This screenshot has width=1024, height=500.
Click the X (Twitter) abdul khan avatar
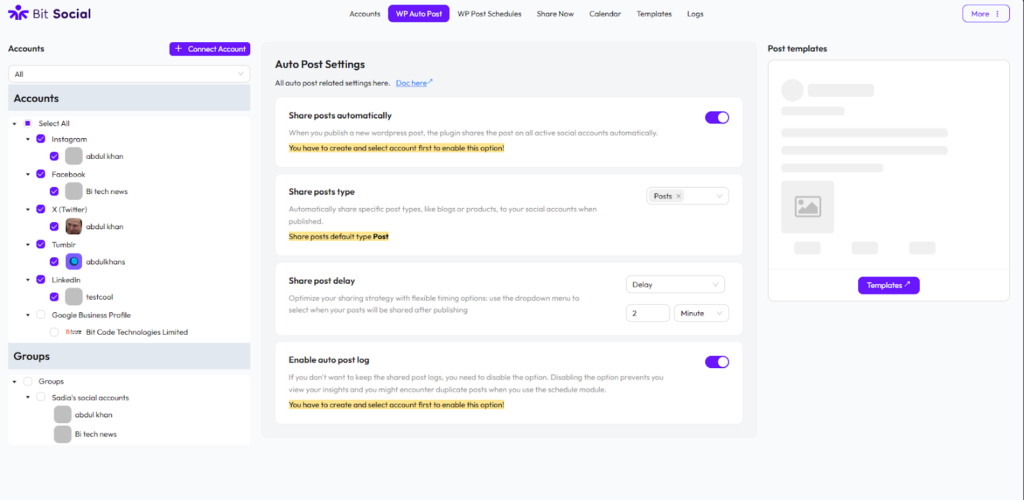(x=73, y=226)
